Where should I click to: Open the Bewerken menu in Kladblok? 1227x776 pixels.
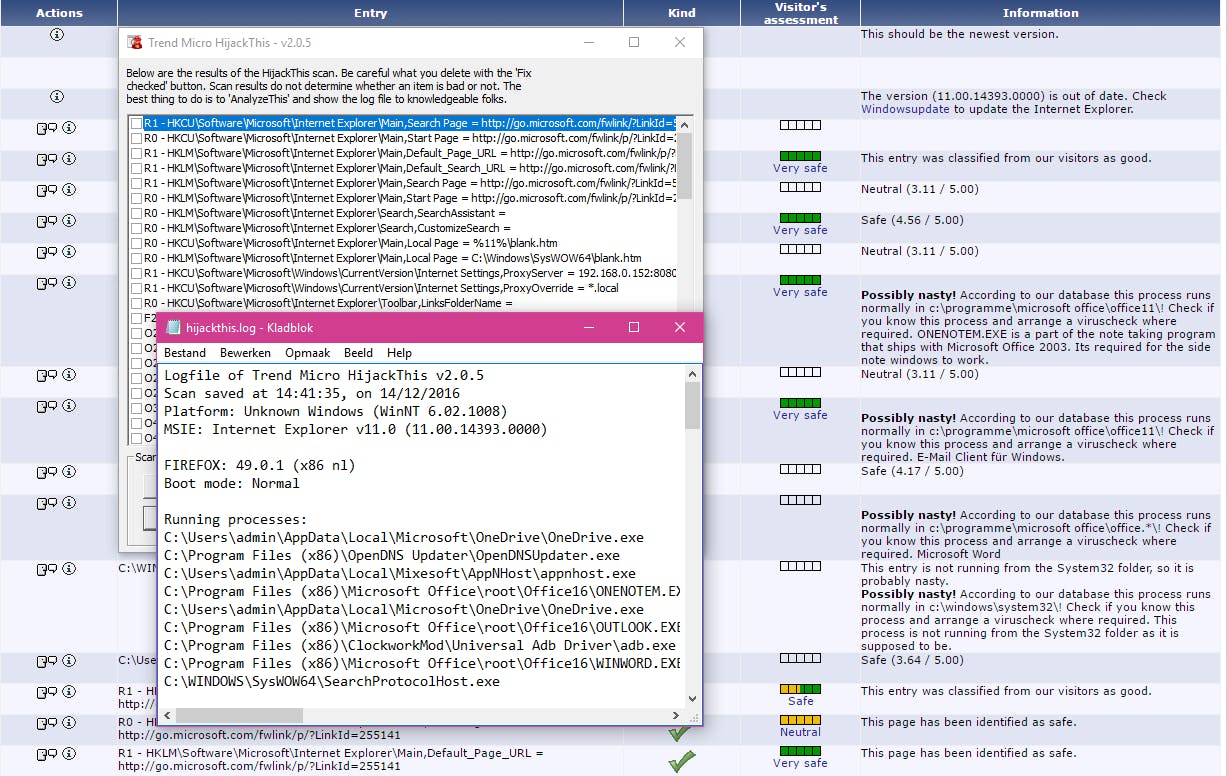[x=245, y=353]
